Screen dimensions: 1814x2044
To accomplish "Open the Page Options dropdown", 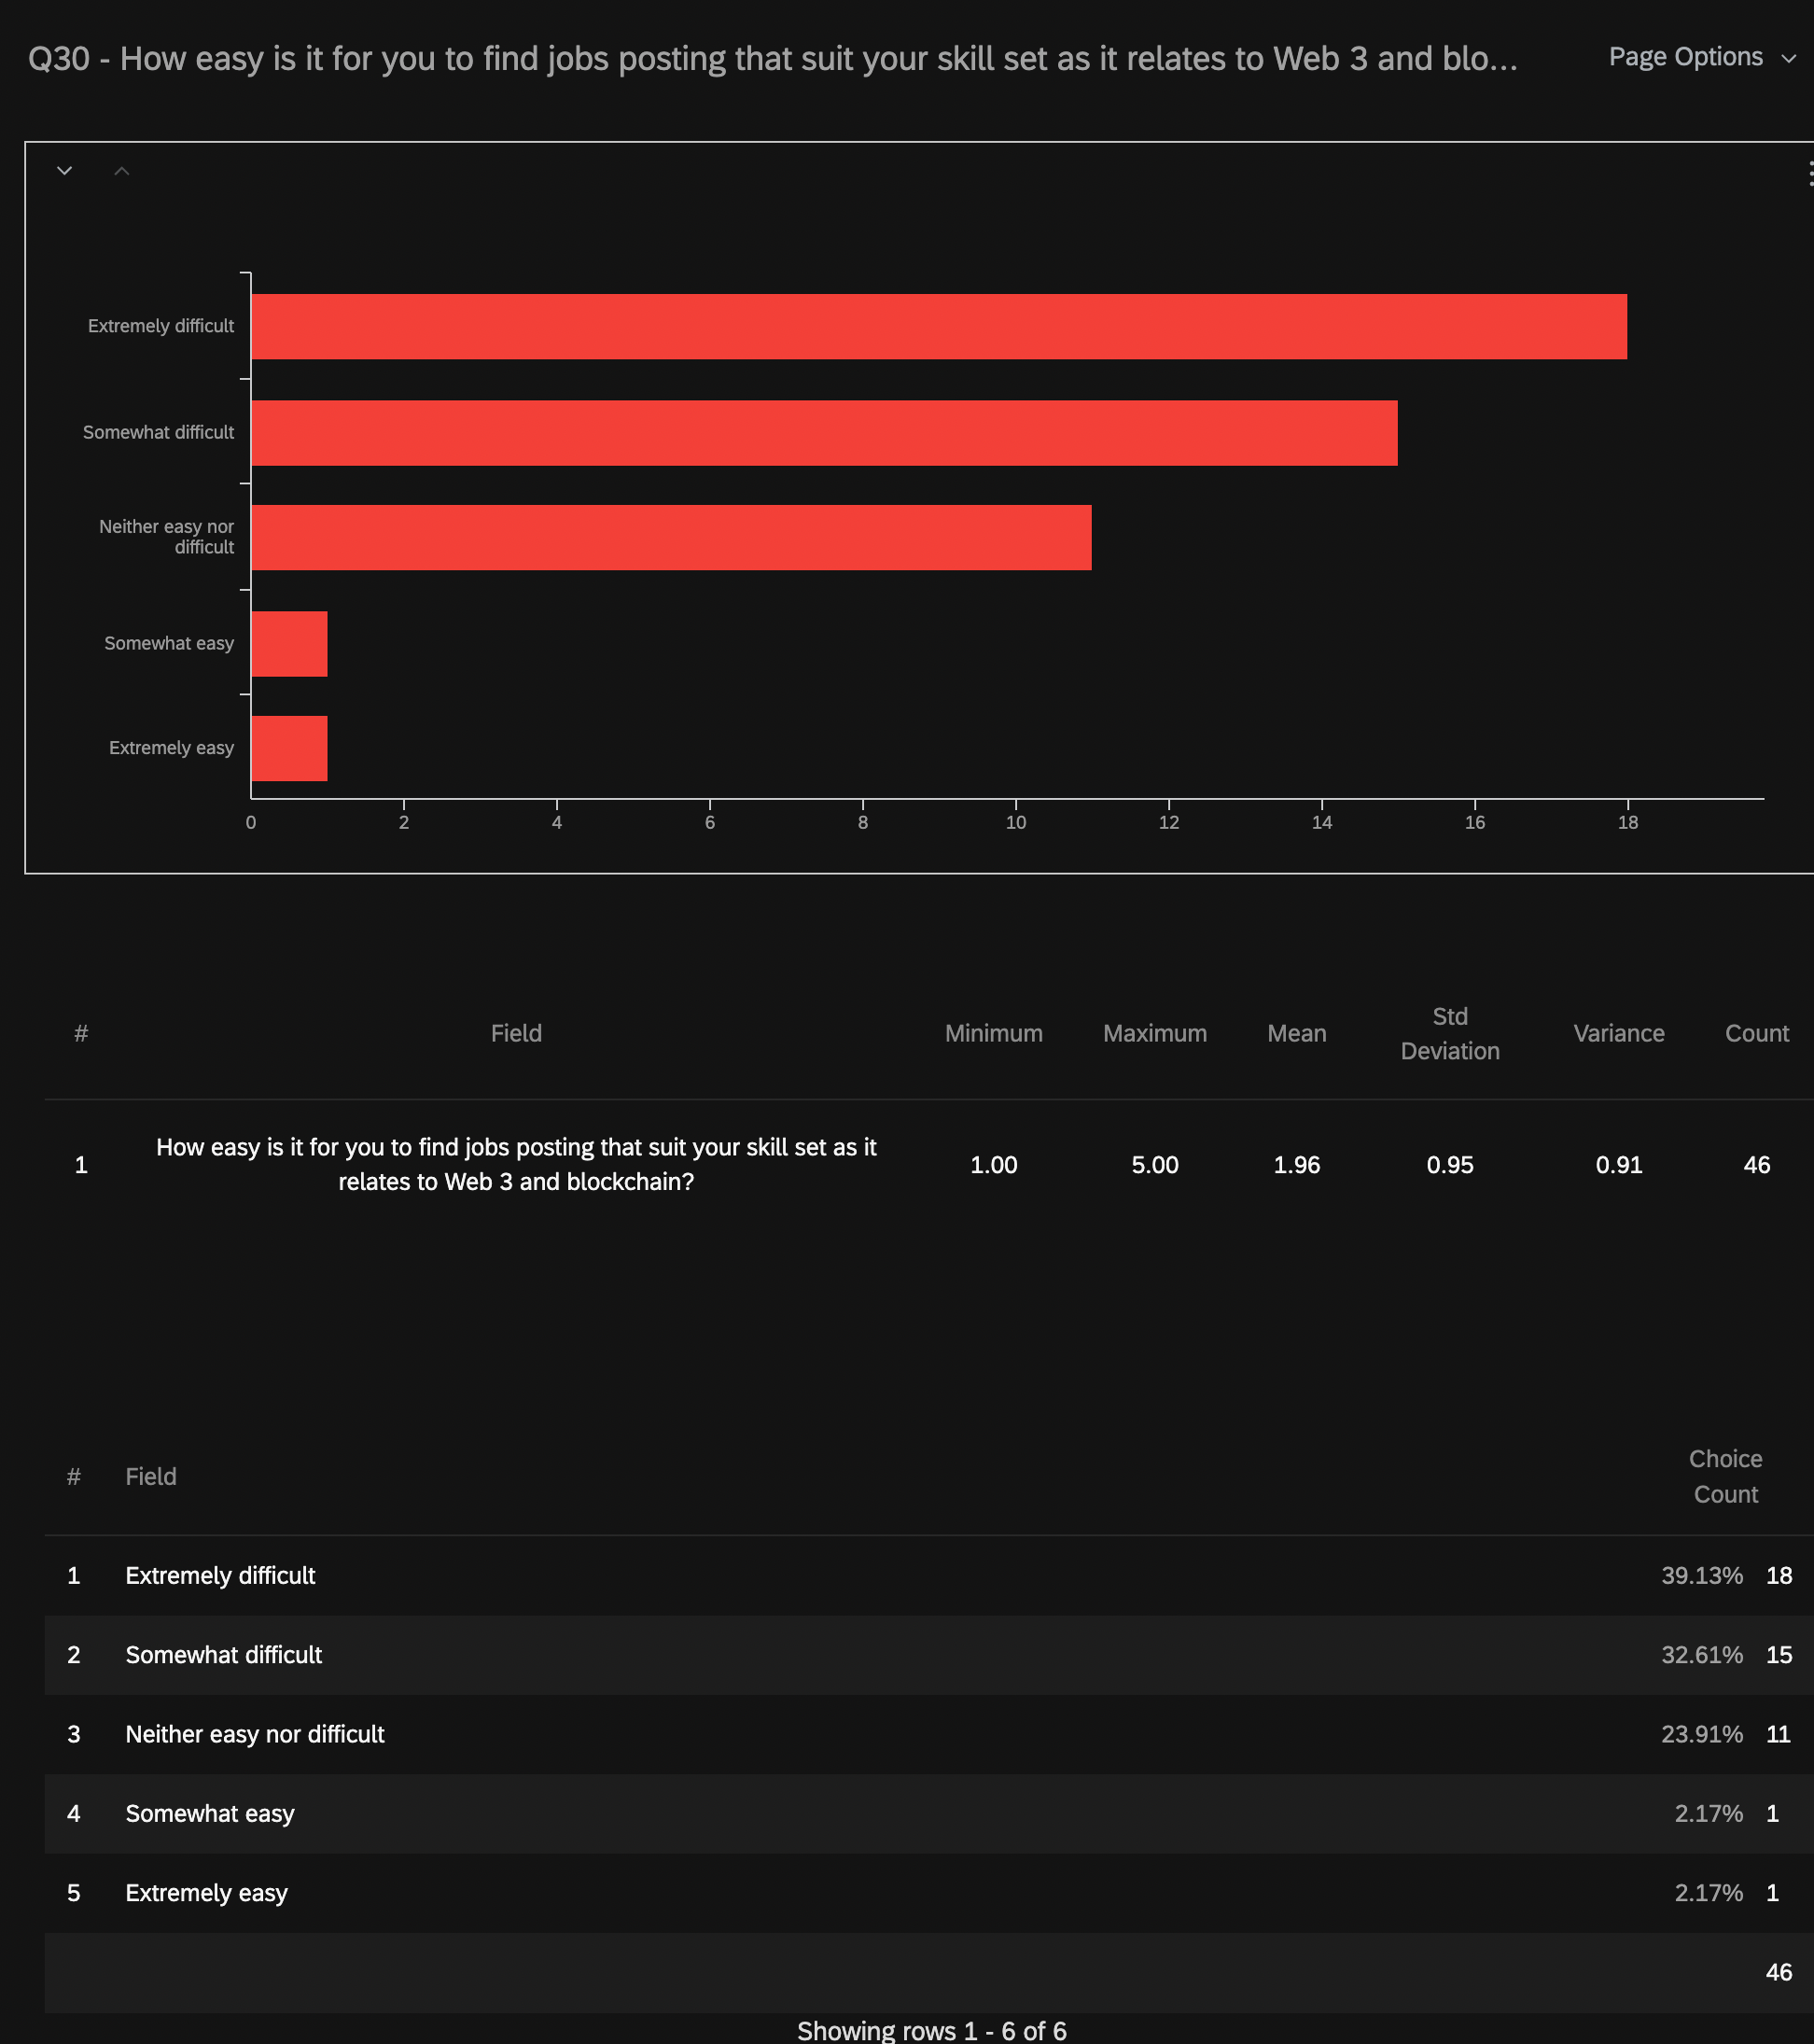I will pyautogui.click(x=1685, y=57).
